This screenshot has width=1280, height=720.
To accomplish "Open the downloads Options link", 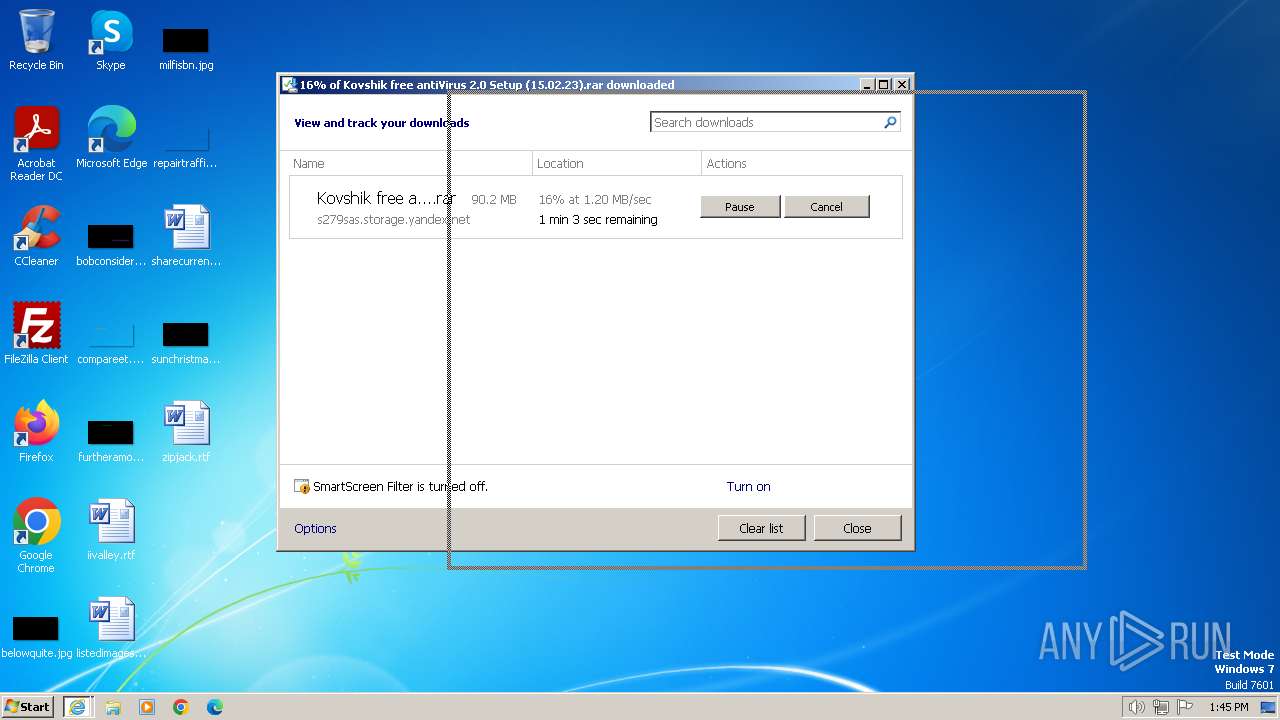I will [315, 529].
